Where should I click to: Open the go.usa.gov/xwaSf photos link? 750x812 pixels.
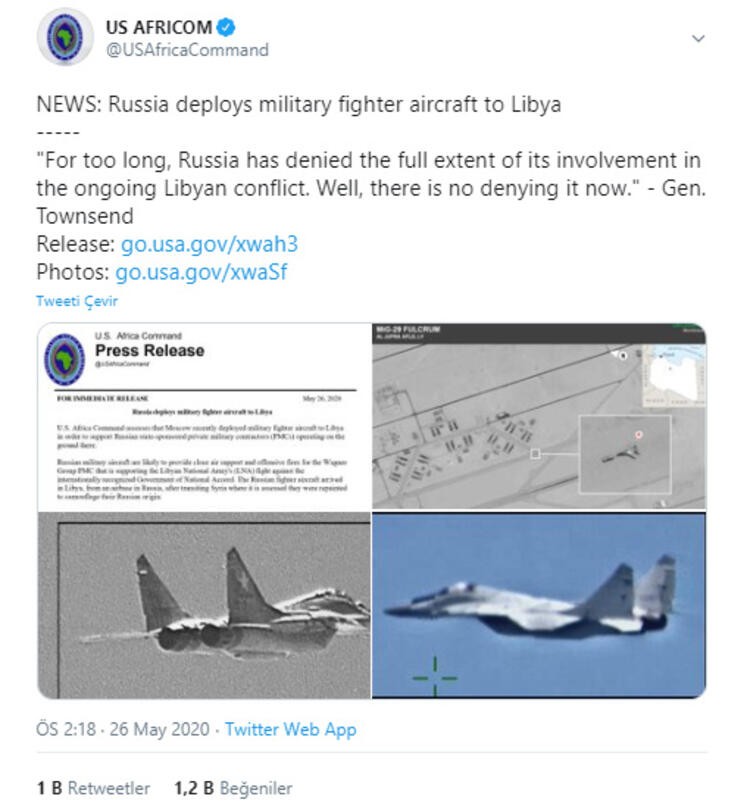201,272
